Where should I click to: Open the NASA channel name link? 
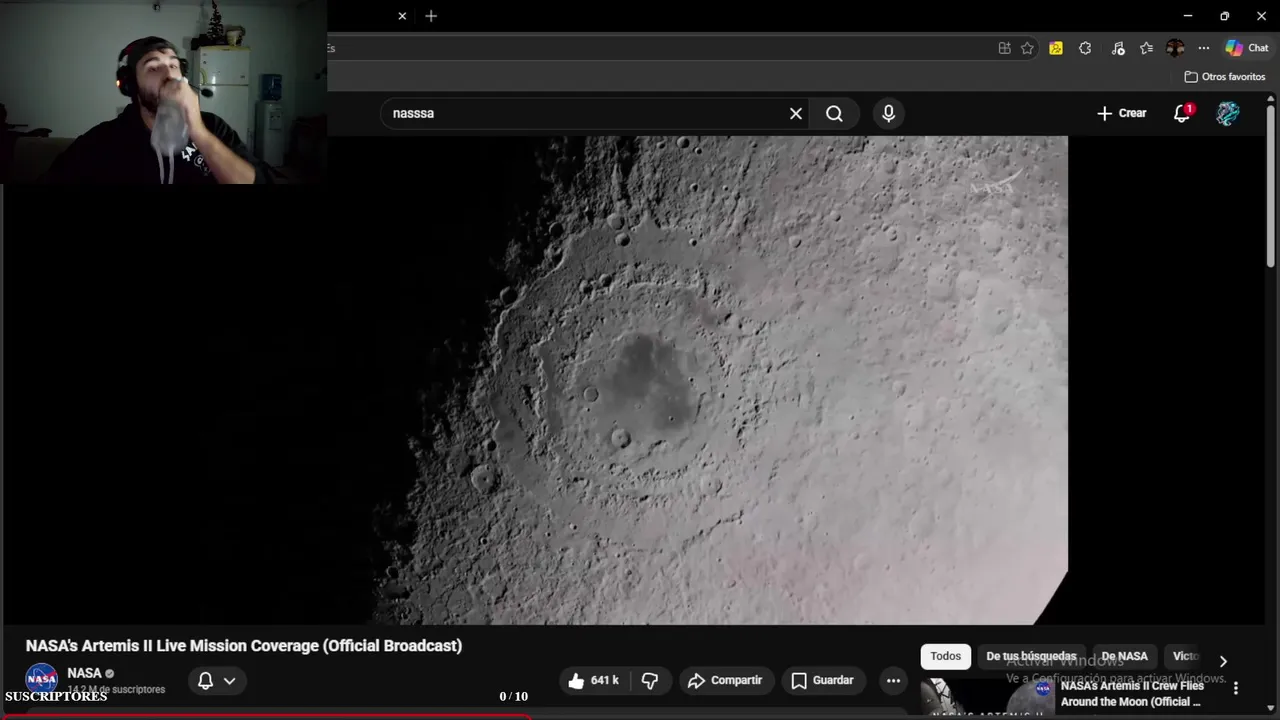[85, 673]
